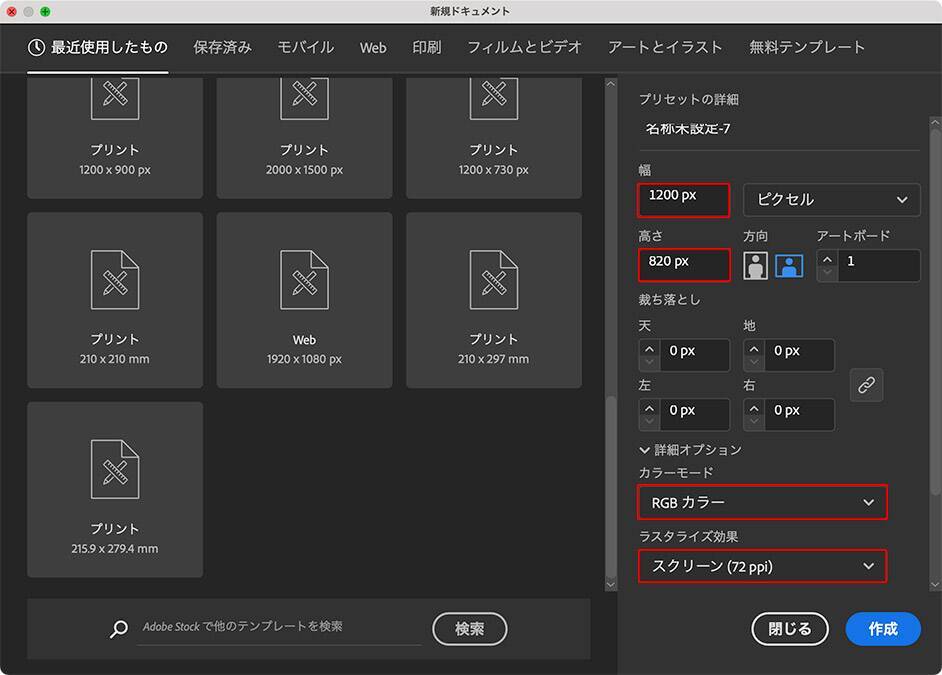Pick the 215.9 x 279.4 mm print preset
The height and width of the screenshot is (675, 942).
(115, 489)
